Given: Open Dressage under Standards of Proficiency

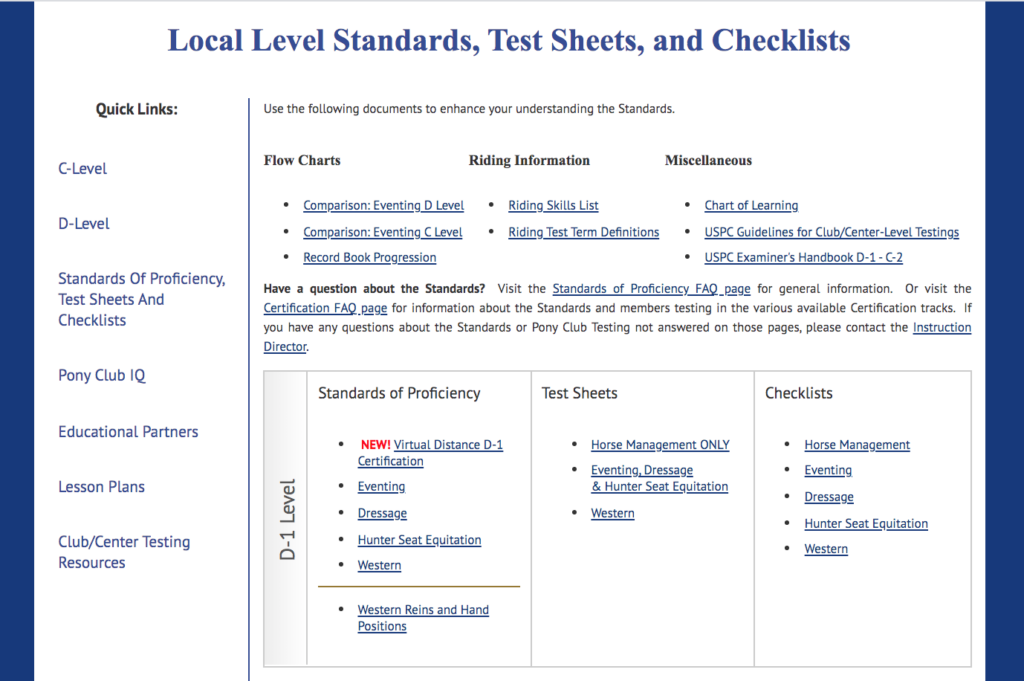Looking at the screenshot, I should point(382,513).
